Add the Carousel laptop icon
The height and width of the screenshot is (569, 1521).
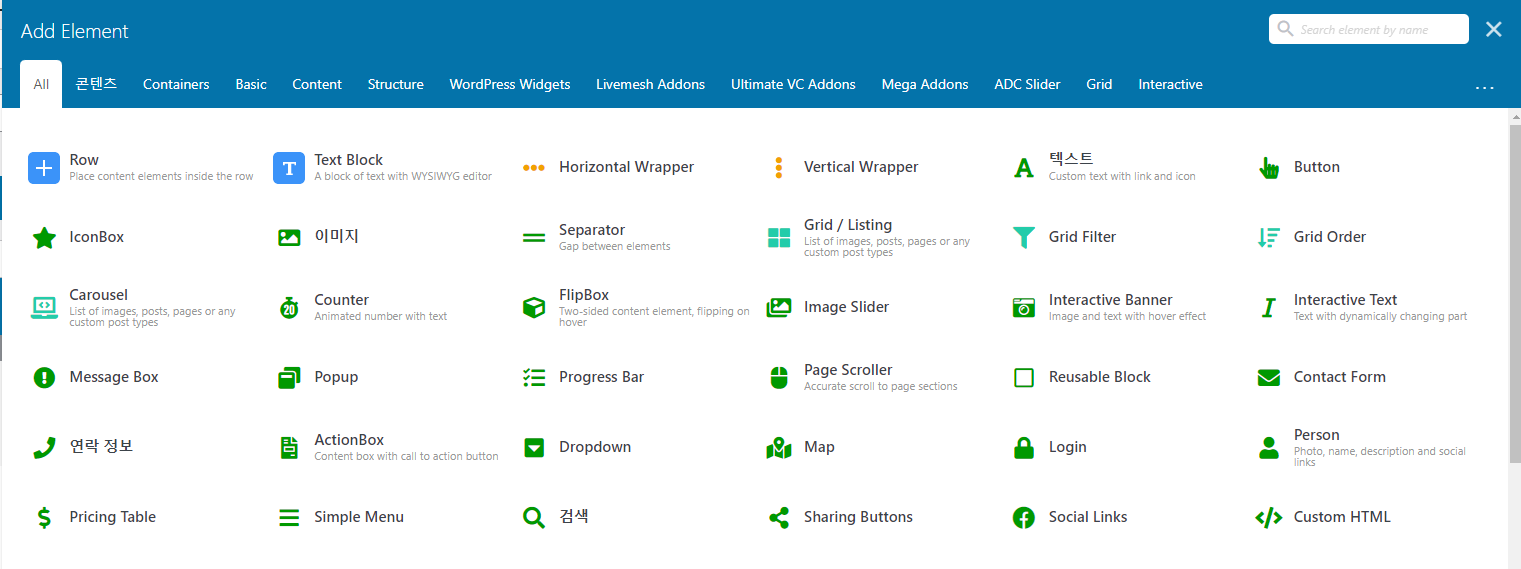44,308
